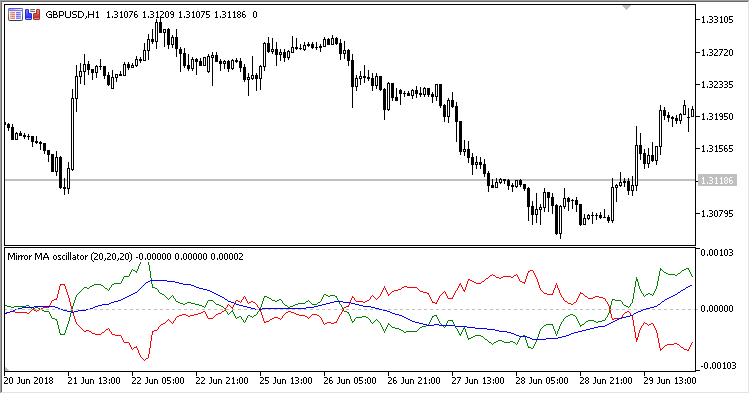Select the 26 Jun 05:00 time label
750x394 pixels.
(350, 381)
